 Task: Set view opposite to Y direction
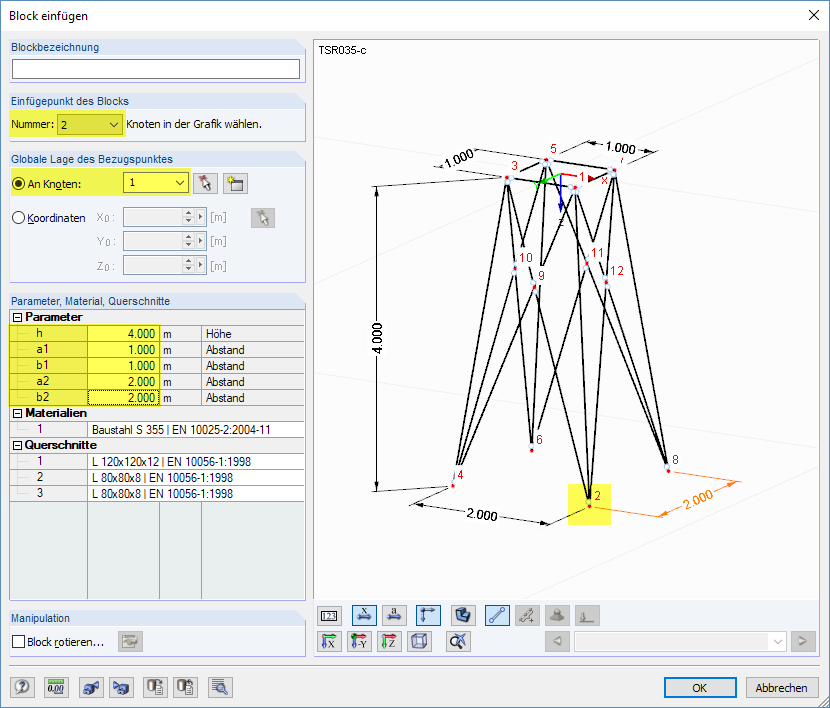point(360,642)
